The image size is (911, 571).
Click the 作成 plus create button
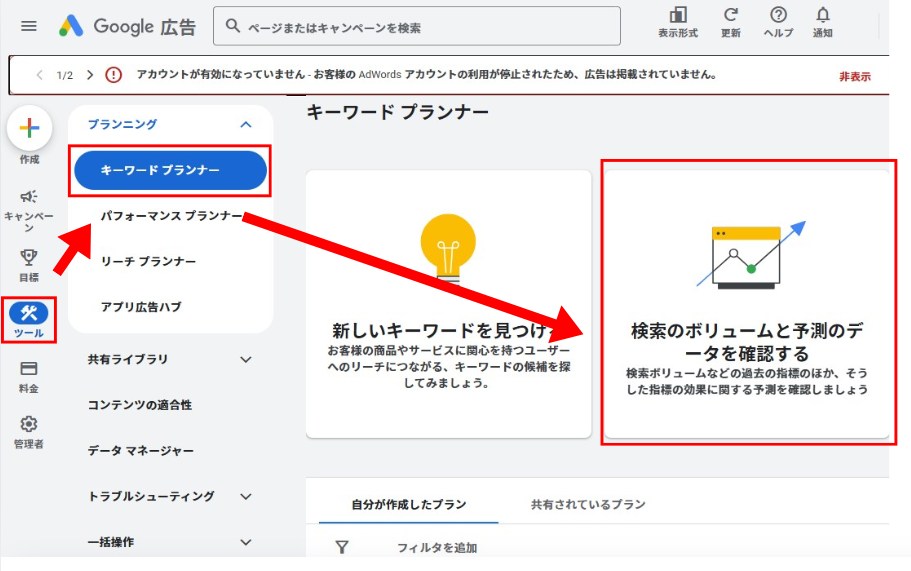(x=29, y=128)
